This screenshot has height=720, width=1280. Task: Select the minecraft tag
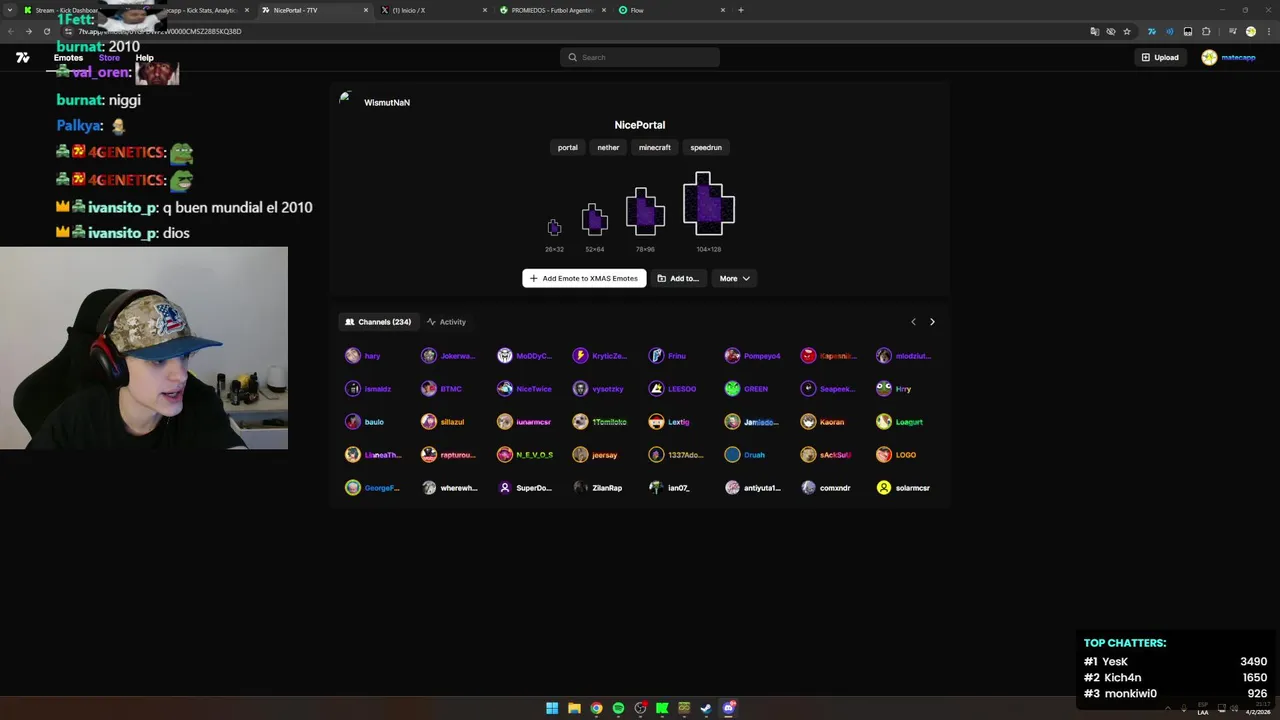tap(655, 147)
